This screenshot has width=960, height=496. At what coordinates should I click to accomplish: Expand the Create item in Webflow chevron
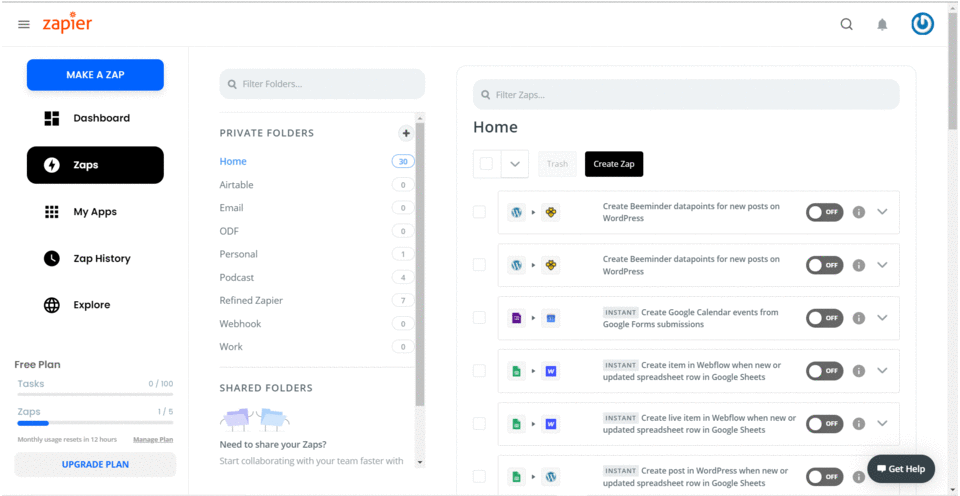[882, 370]
